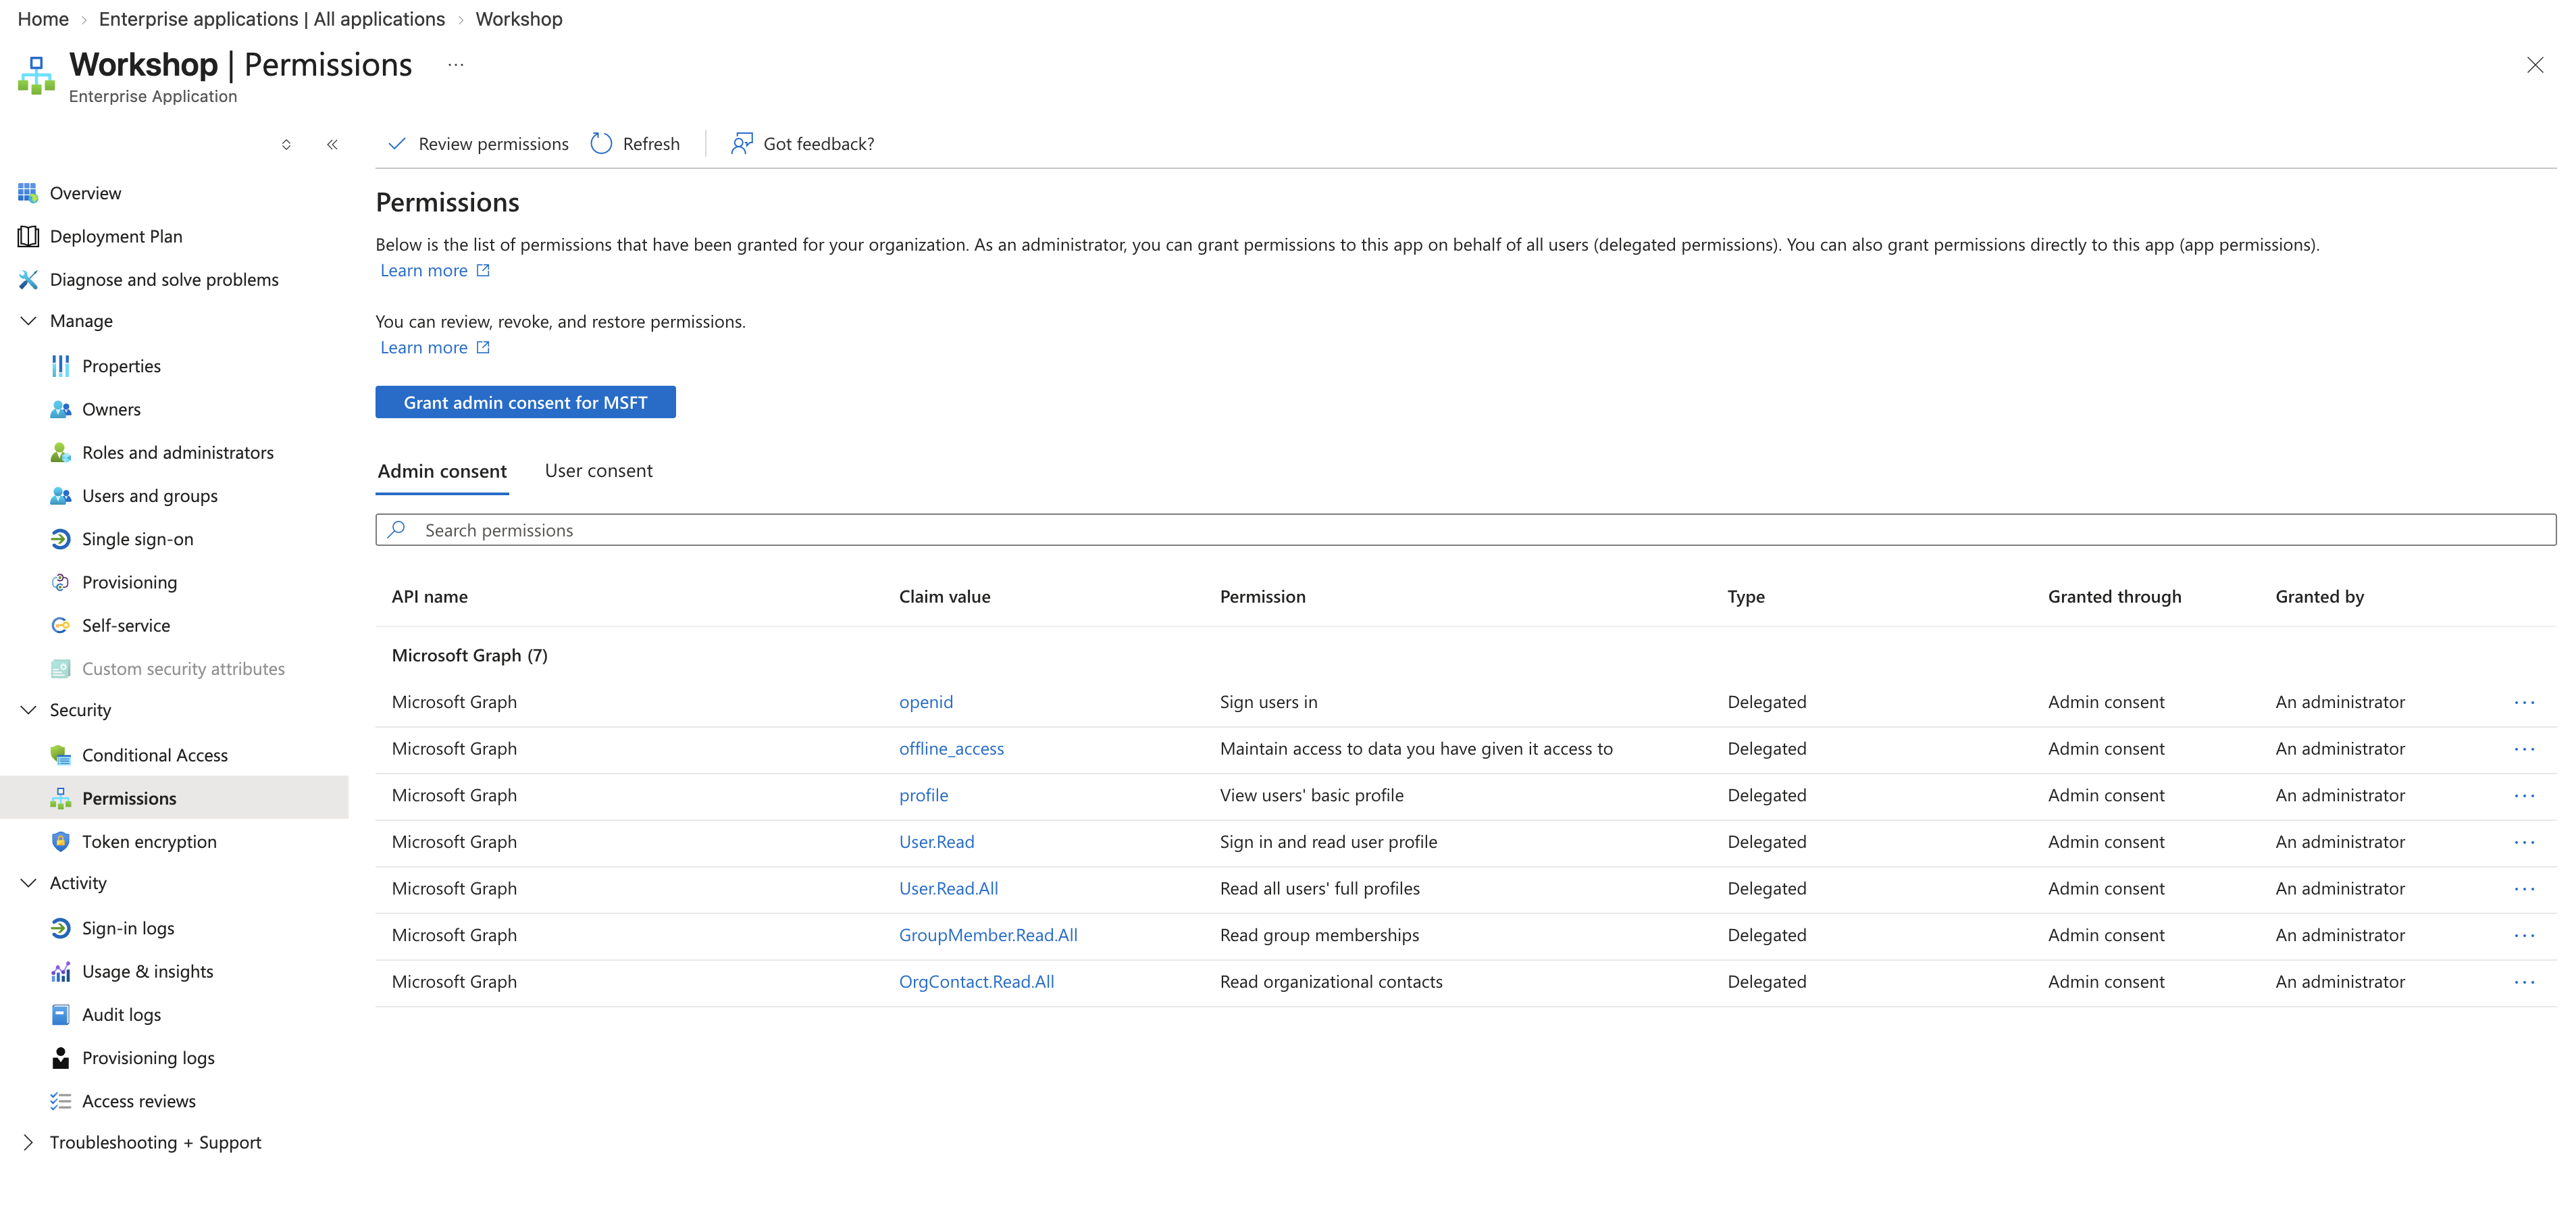The height and width of the screenshot is (1208, 2576).
Task: Click the Conditional Access icon
Action: 61,755
